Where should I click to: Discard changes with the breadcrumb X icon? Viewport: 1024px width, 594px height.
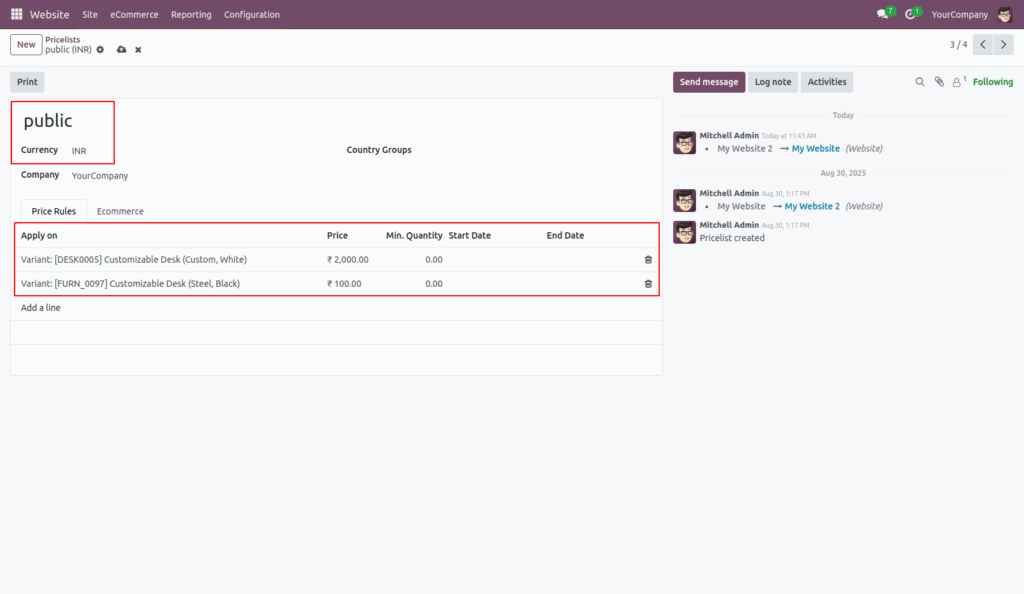[x=137, y=49]
